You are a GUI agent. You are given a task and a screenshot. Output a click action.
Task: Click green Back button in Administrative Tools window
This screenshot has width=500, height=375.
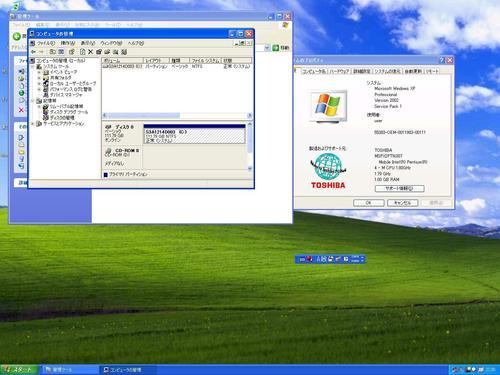(17, 36)
